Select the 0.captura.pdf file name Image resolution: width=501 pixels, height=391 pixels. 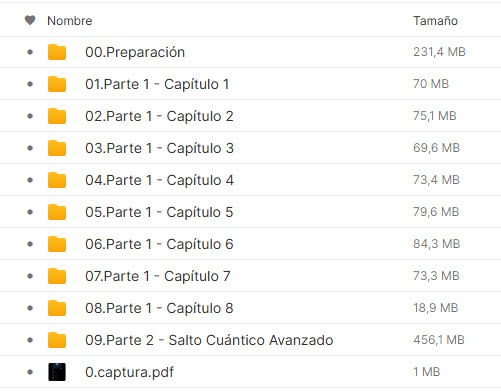[129, 372]
